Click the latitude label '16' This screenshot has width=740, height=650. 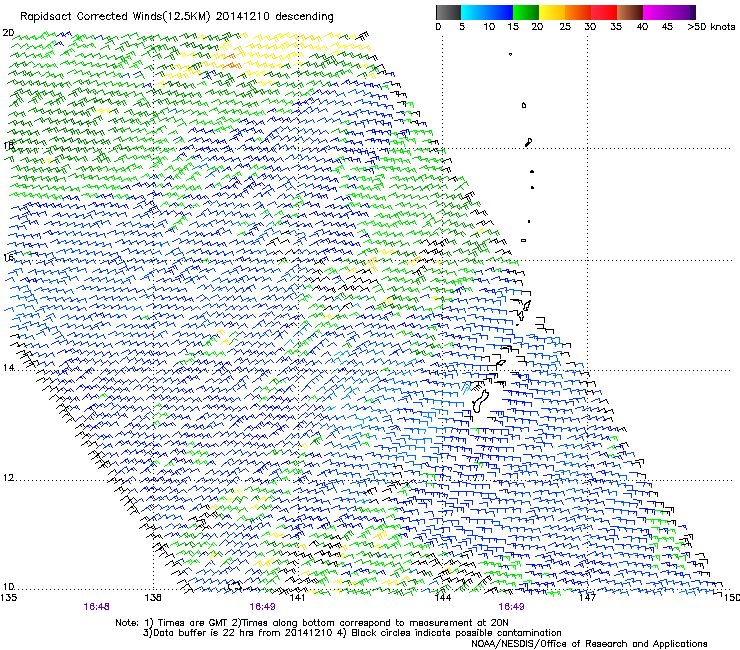coord(8,257)
